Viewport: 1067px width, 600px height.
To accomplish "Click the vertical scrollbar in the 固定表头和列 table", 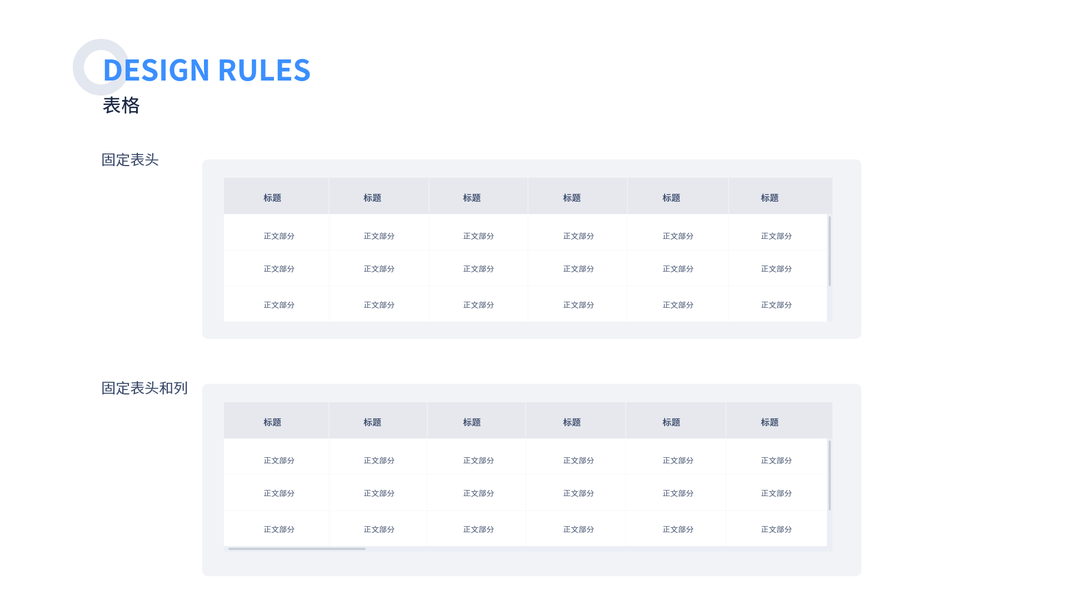I will coord(829,475).
